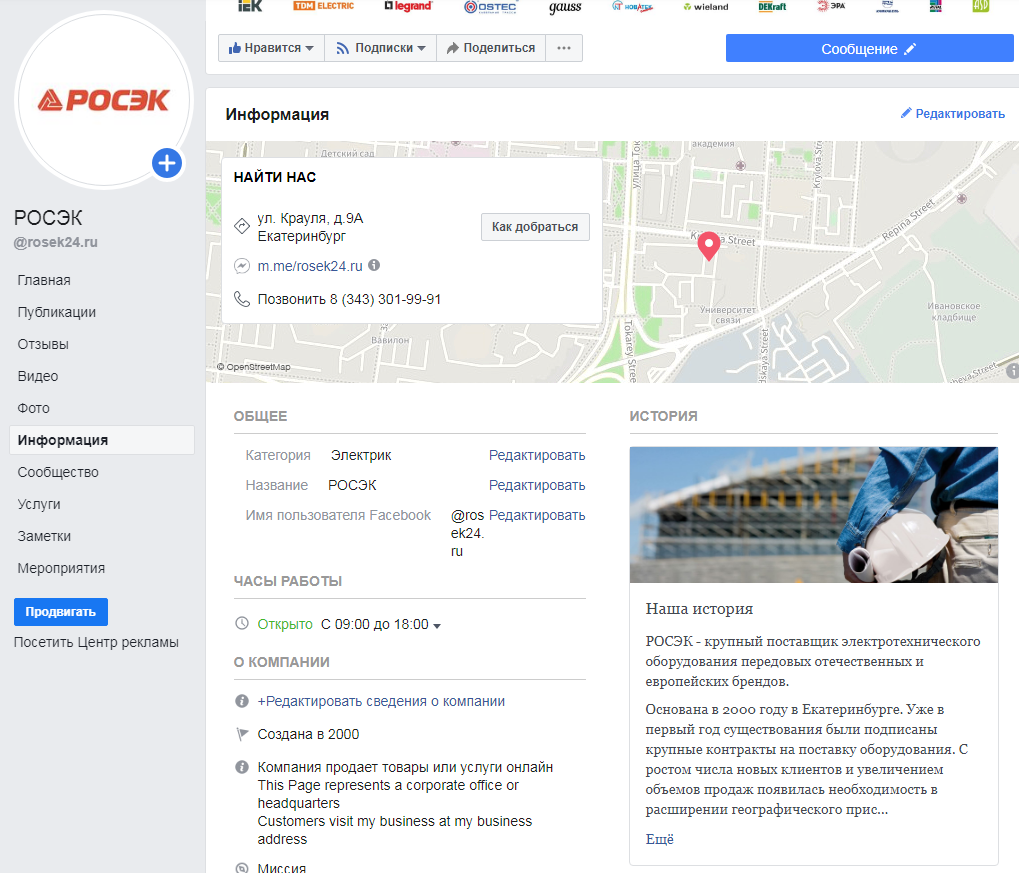
Task: Open Фото in the left sidebar
Action: click(34, 408)
